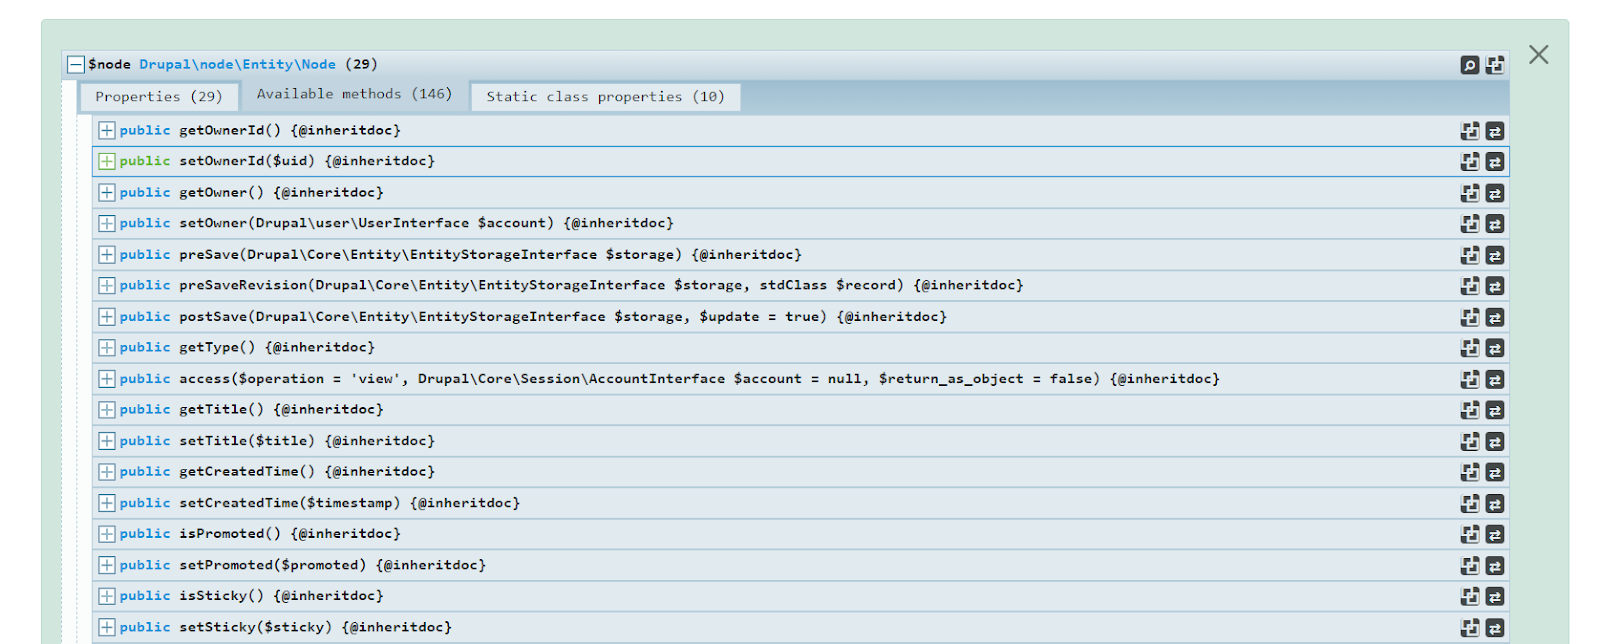Open the Static class properties (10) tab

[x=605, y=97]
